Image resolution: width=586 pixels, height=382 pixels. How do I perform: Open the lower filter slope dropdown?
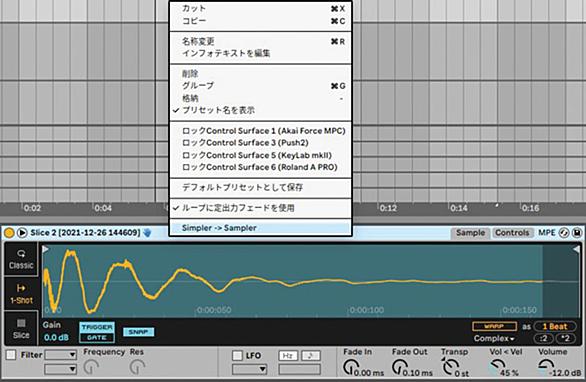(60, 370)
